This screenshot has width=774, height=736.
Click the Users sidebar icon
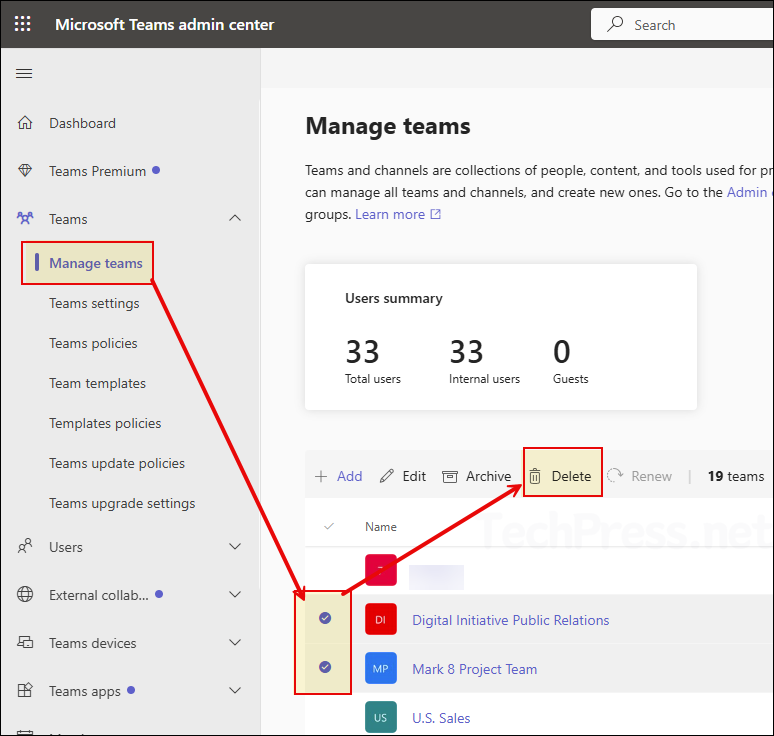point(25,546)
